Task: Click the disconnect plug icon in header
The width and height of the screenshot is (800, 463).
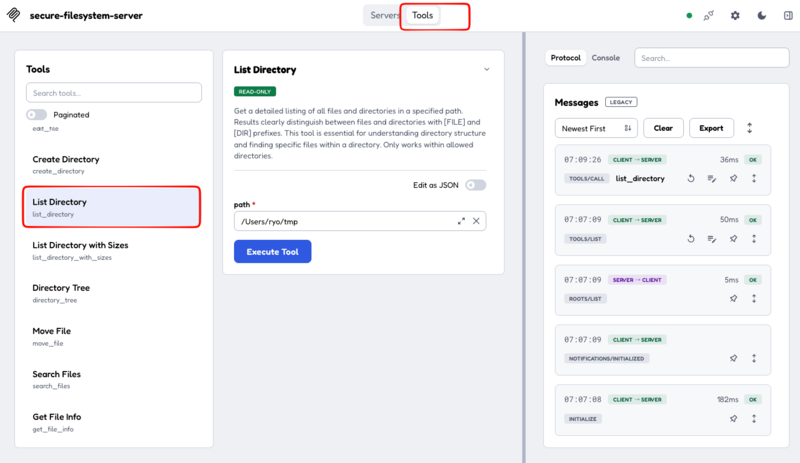Action: tap(709, 16)
